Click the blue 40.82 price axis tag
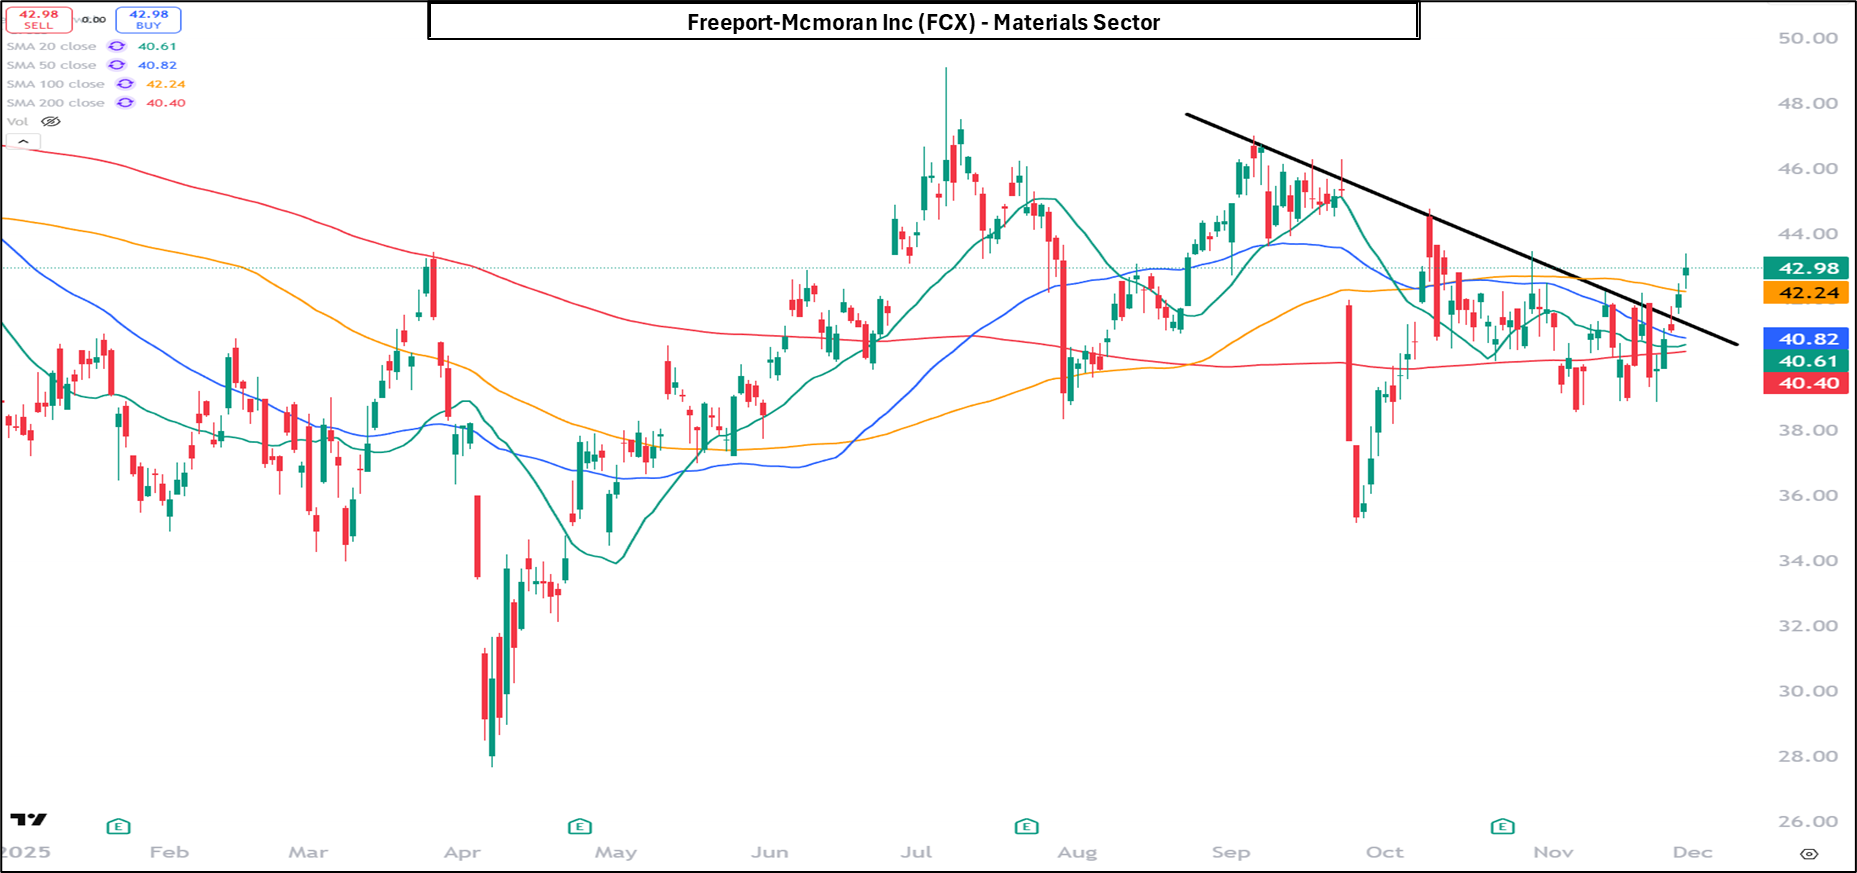Viewport: 1857px width, 873px height. pos(1807,339)
